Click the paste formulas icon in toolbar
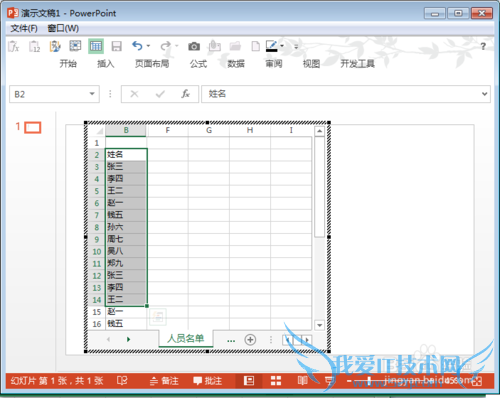Image resolution: width=500 pixels, height=398 pixels. coord(14,46)
